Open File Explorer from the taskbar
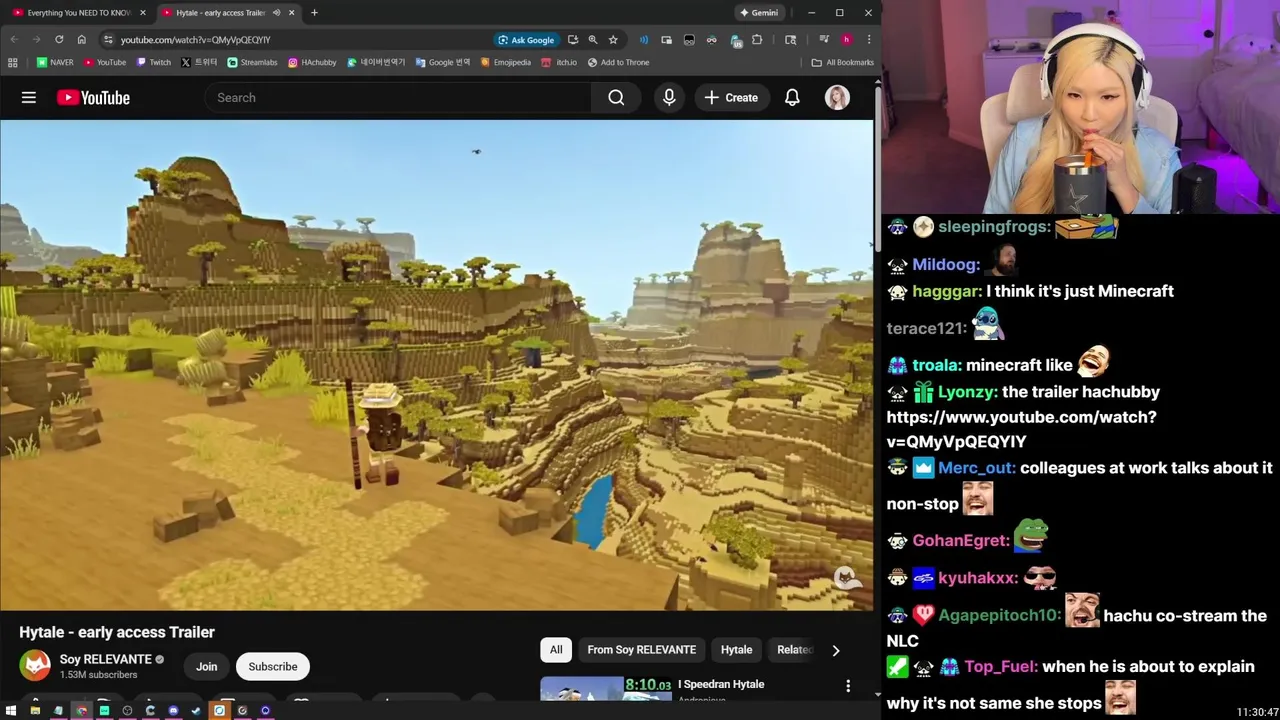 [x=35, y=711]
